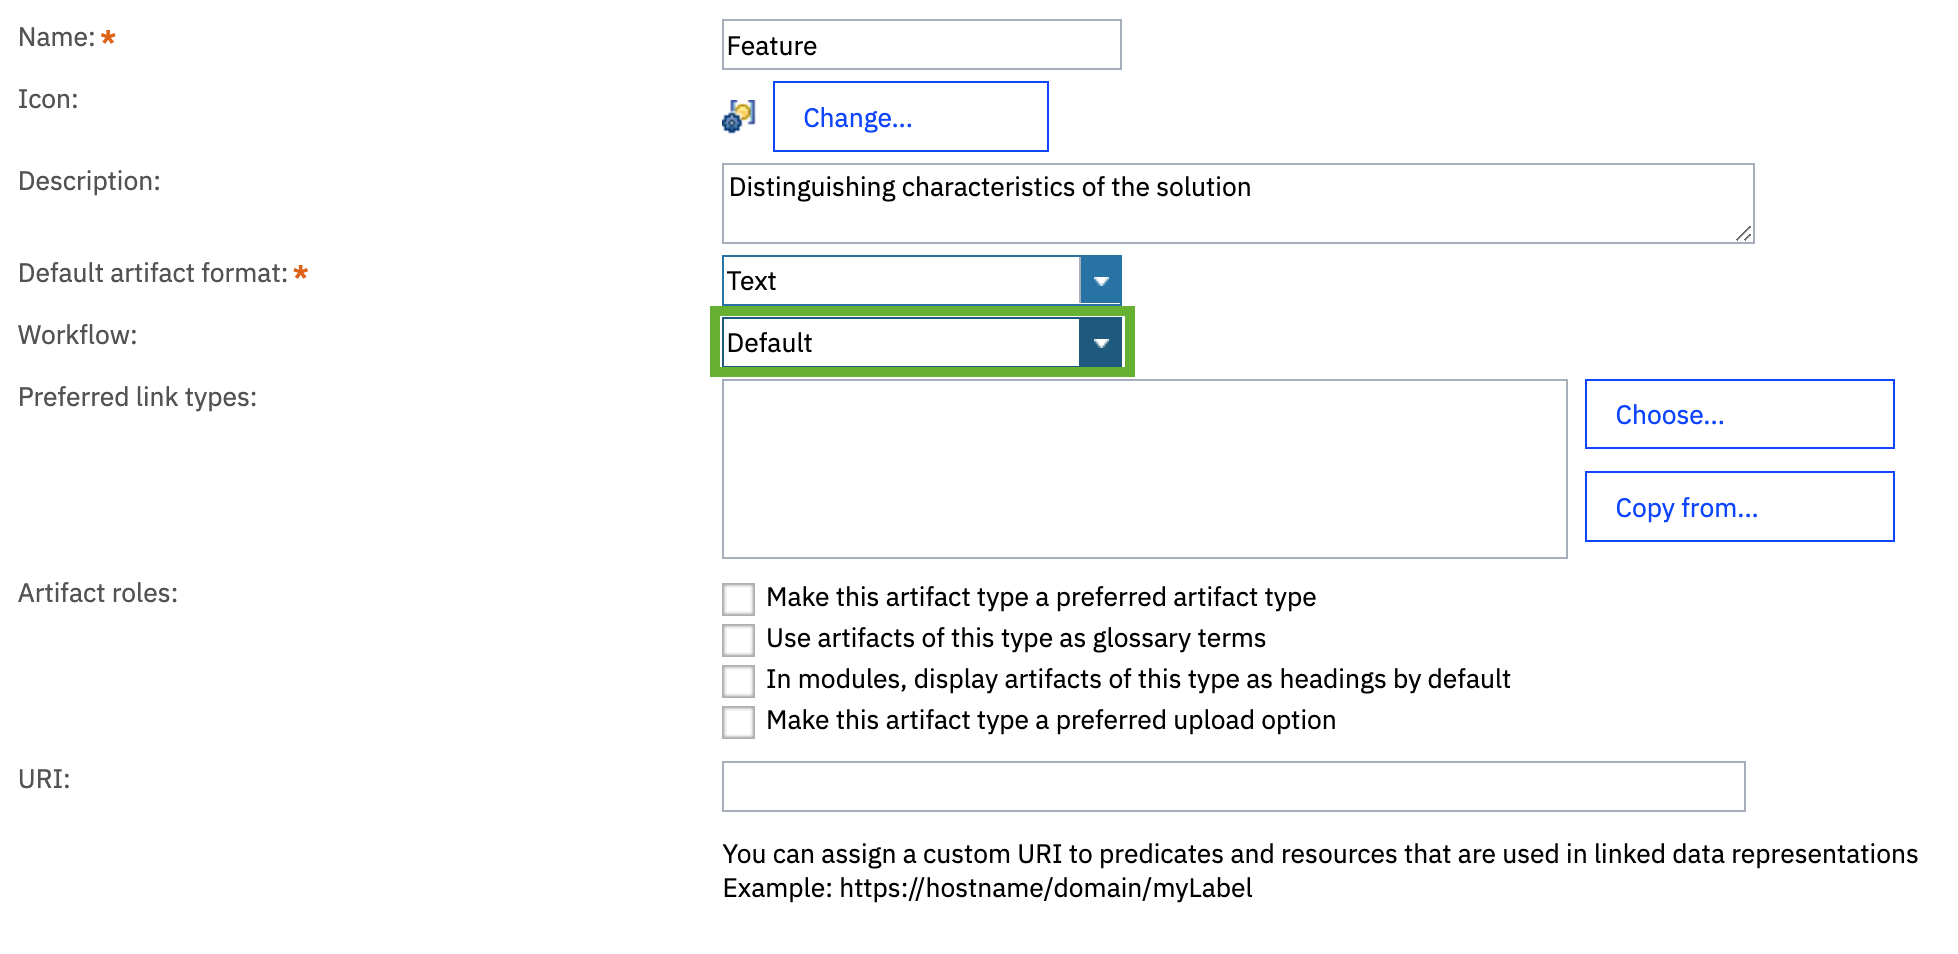Check use artifacts as glossary terms
1958x954 pixels.
(x=739, y=640)
